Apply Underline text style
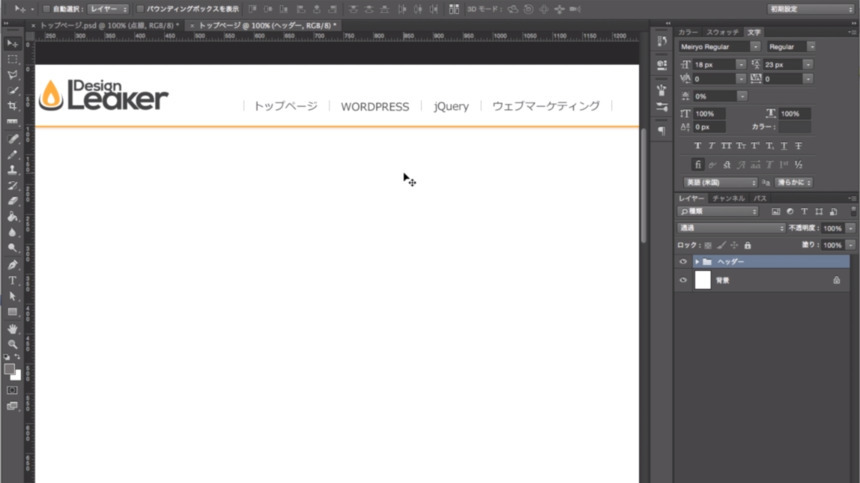Screen dimensions: 860x483 [784, 146]
